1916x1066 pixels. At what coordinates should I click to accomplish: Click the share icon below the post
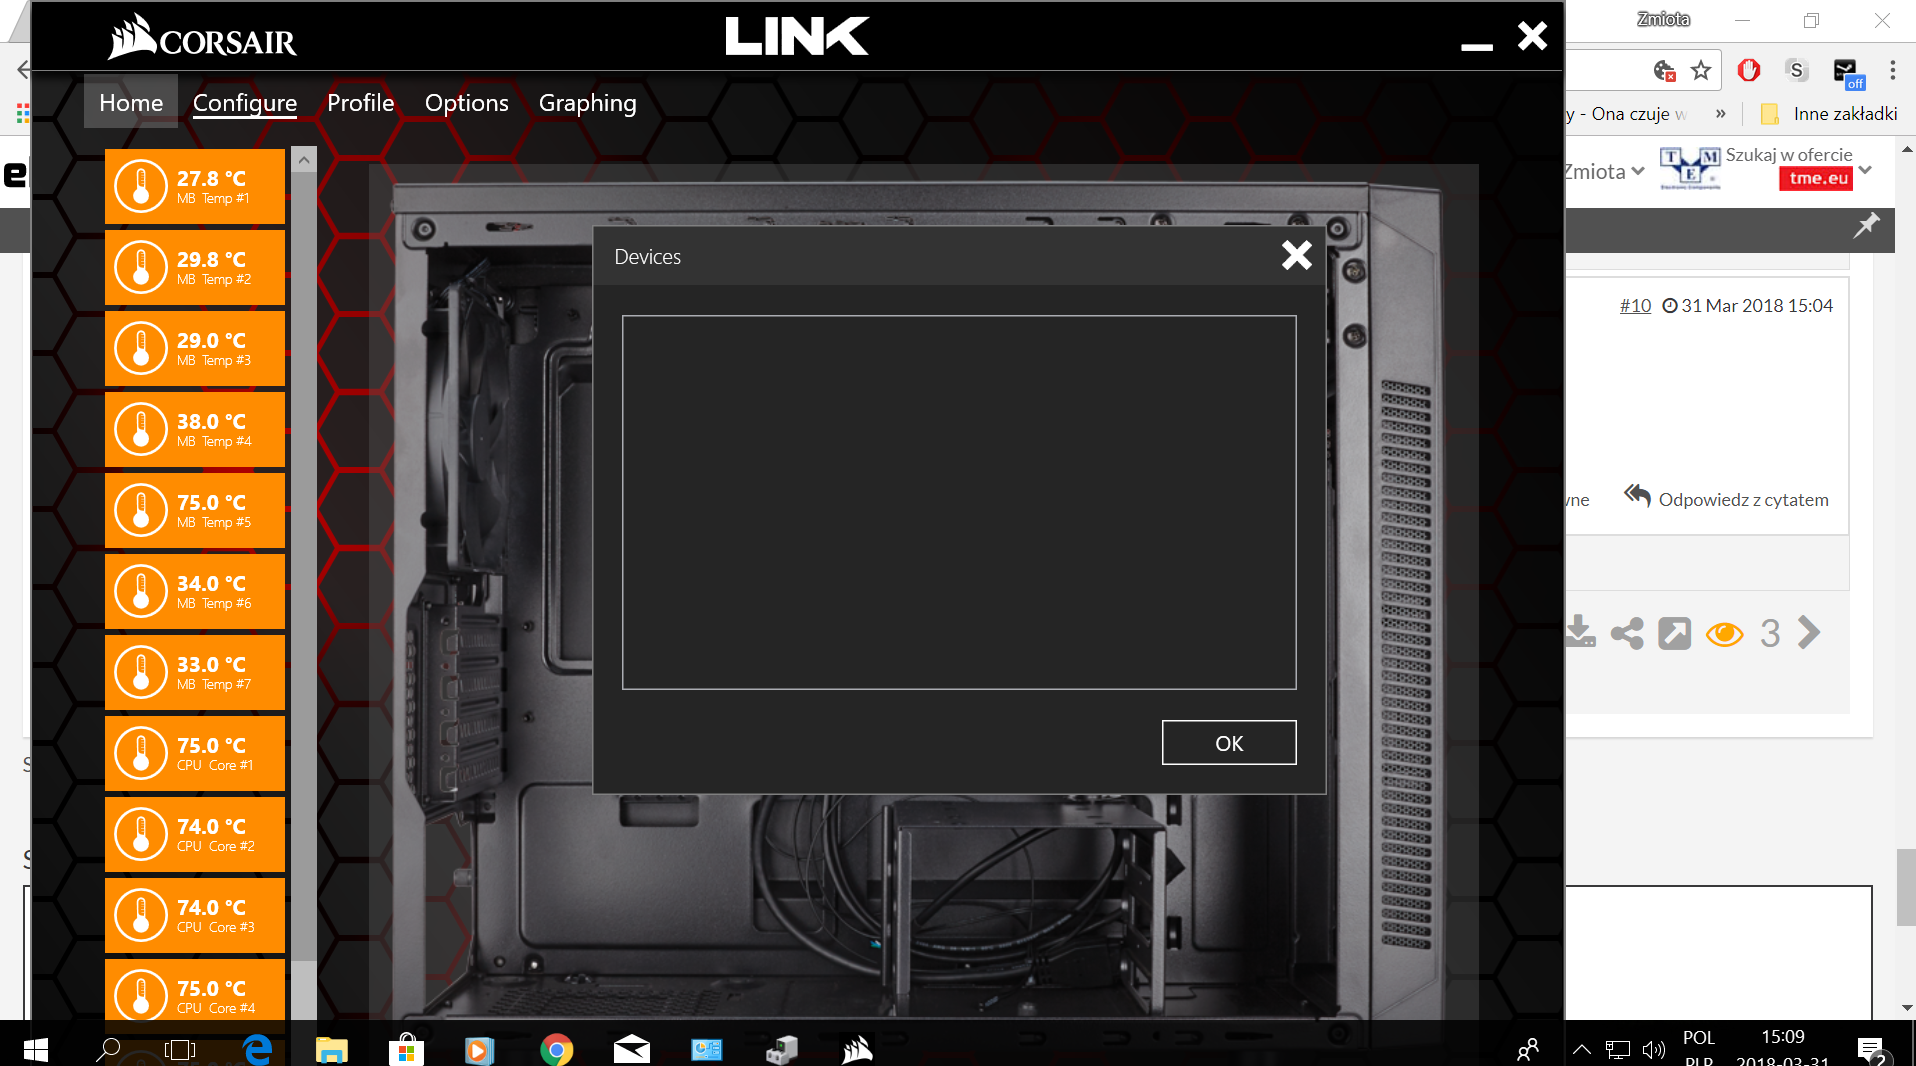click(x=1627, y=633)
